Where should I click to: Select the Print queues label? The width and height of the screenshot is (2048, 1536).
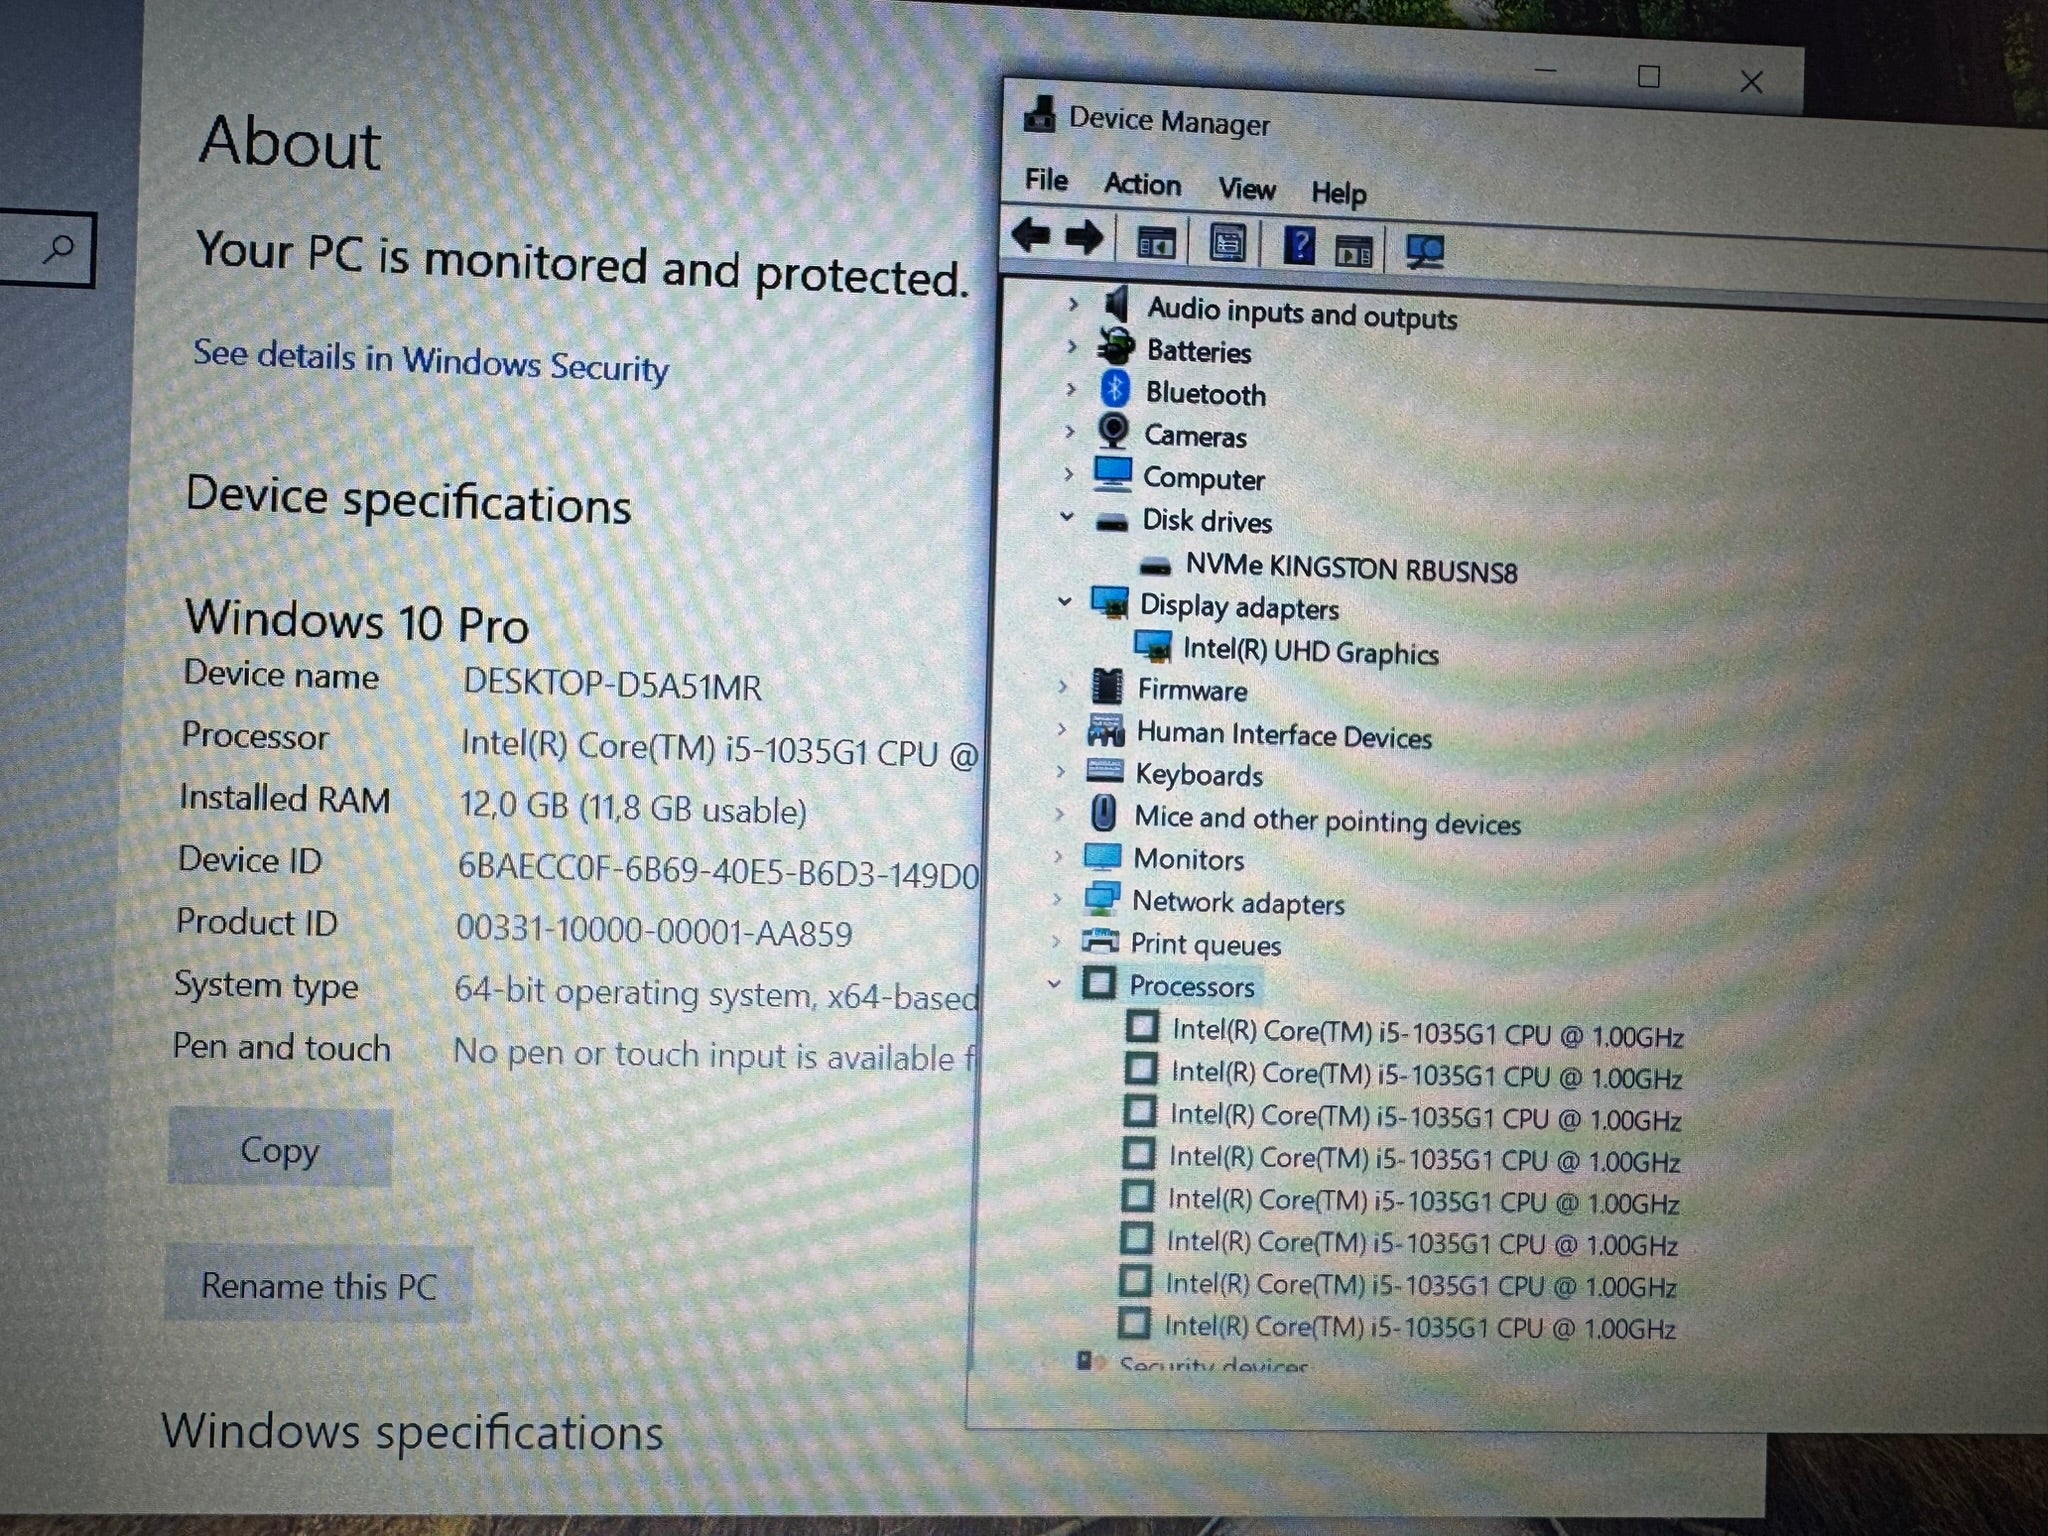pos(1205,944)
